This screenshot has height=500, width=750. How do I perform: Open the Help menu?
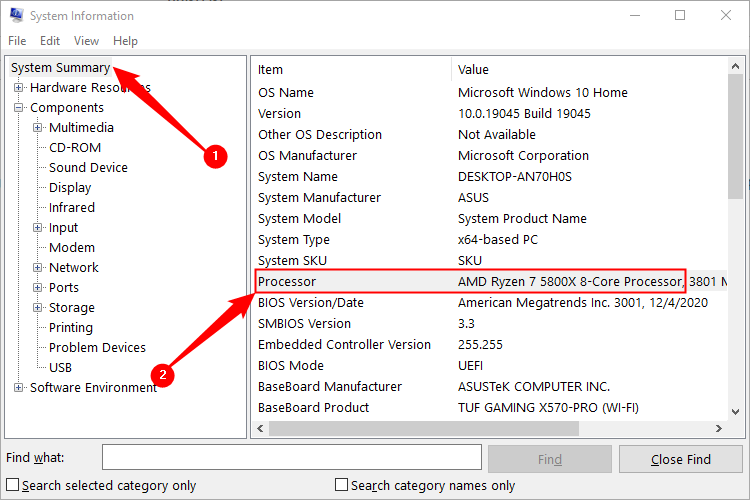pyautogui.click(x=125, y=41)
